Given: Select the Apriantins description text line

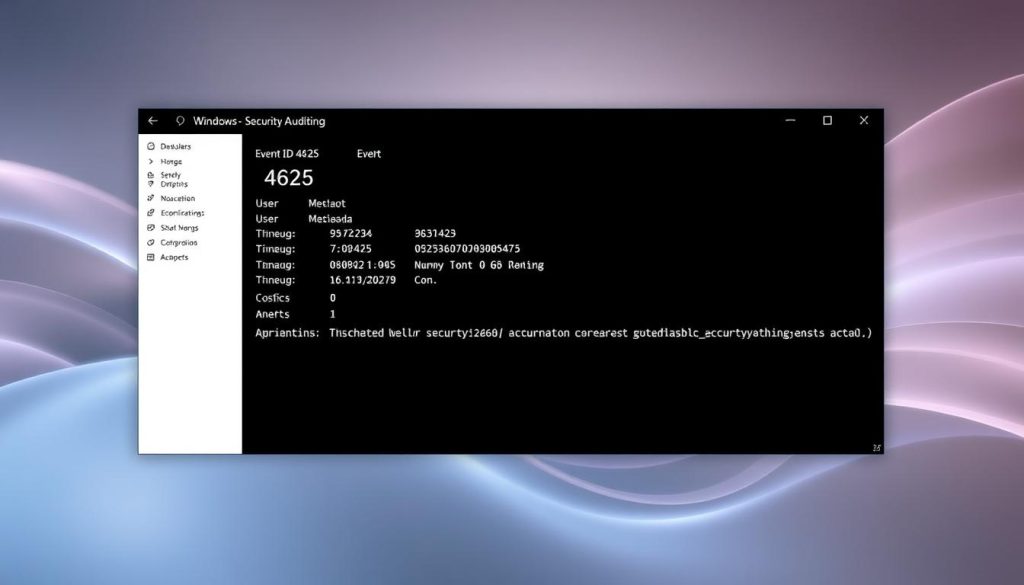Looking at the screenshot, I should pyautogui.click(x=500, y=332).
